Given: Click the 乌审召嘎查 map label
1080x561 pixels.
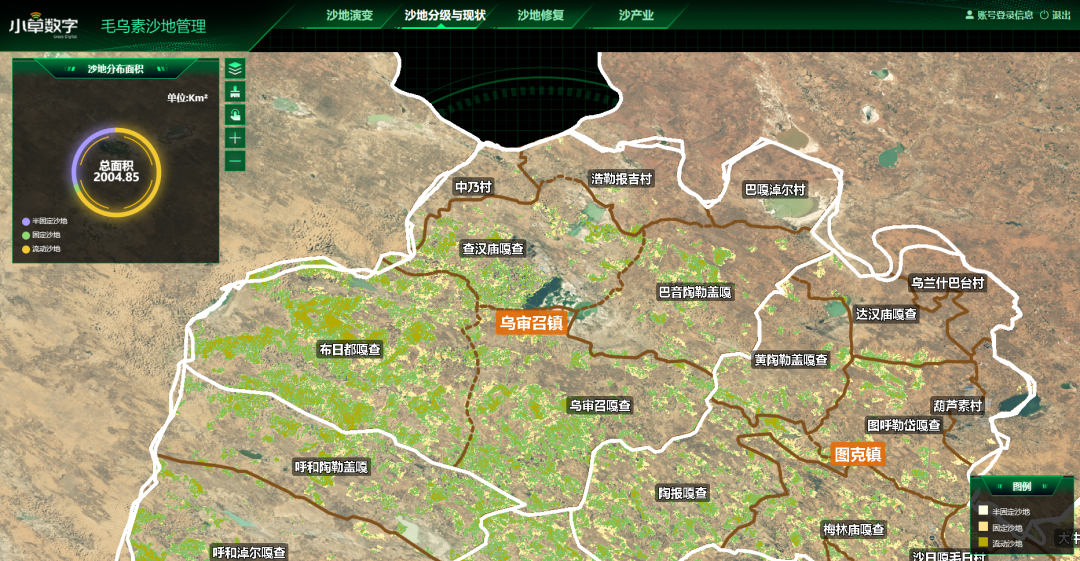Looking at the screenshot, I should (x=600, y=406).
